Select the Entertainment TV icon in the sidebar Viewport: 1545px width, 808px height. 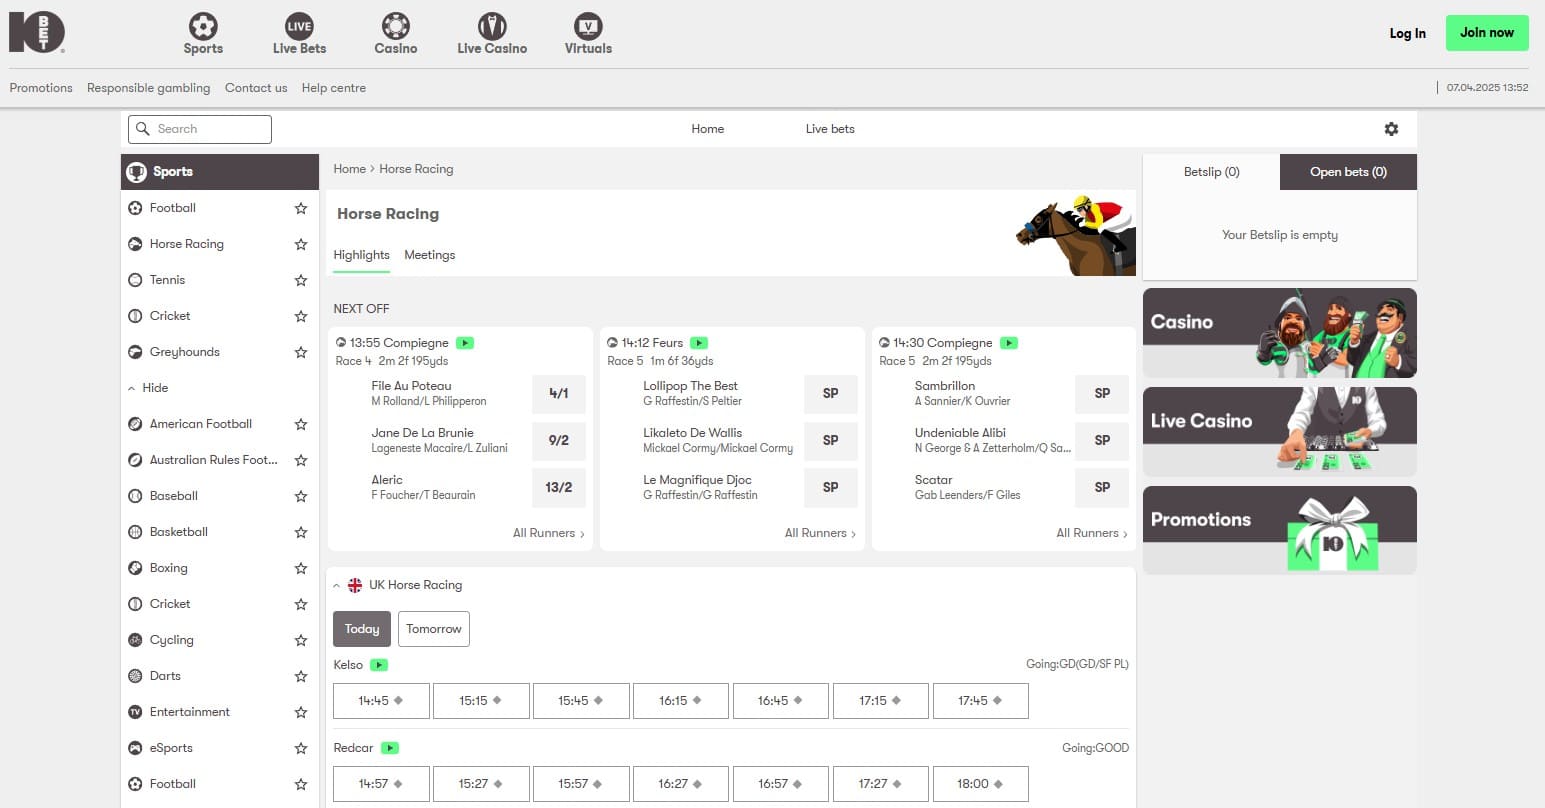135,712
